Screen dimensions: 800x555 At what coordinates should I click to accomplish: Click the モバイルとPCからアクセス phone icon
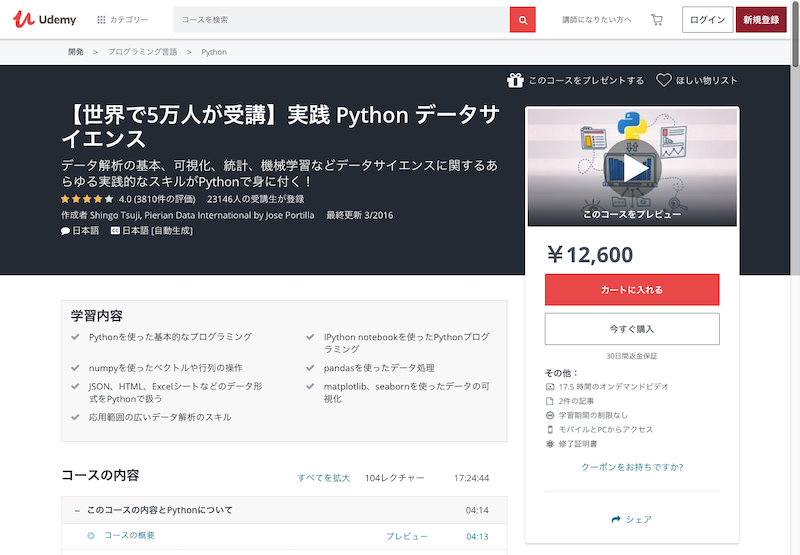click(550, 430)
